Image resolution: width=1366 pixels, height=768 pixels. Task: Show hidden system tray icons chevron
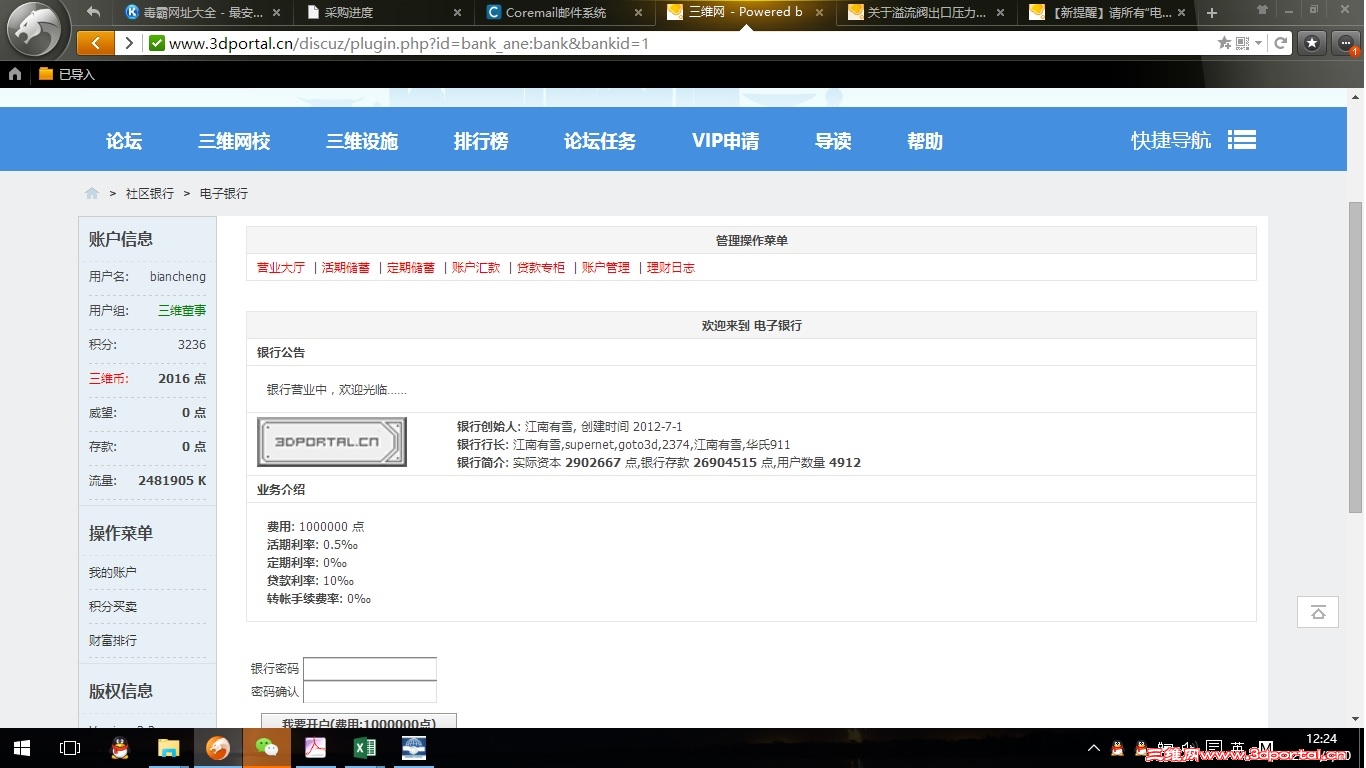(1094, 749)
